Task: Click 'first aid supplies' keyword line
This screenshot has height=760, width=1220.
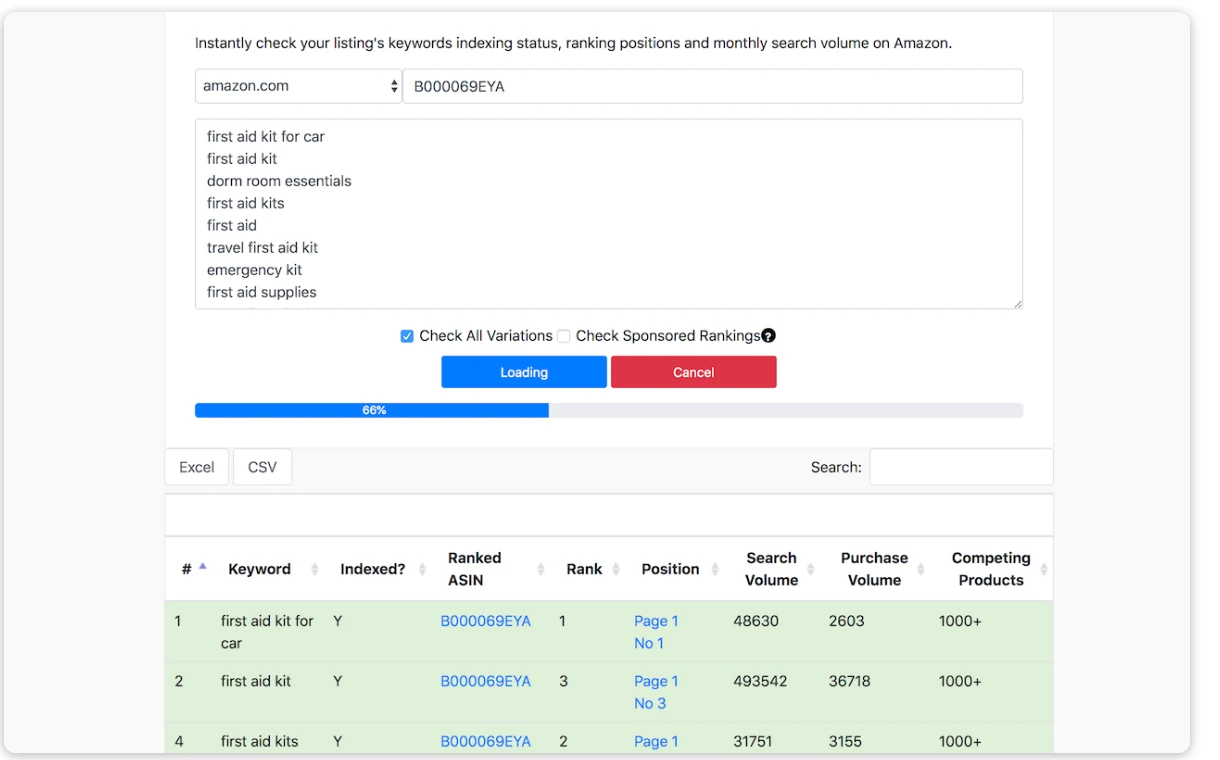Action: tap(262, 292)
